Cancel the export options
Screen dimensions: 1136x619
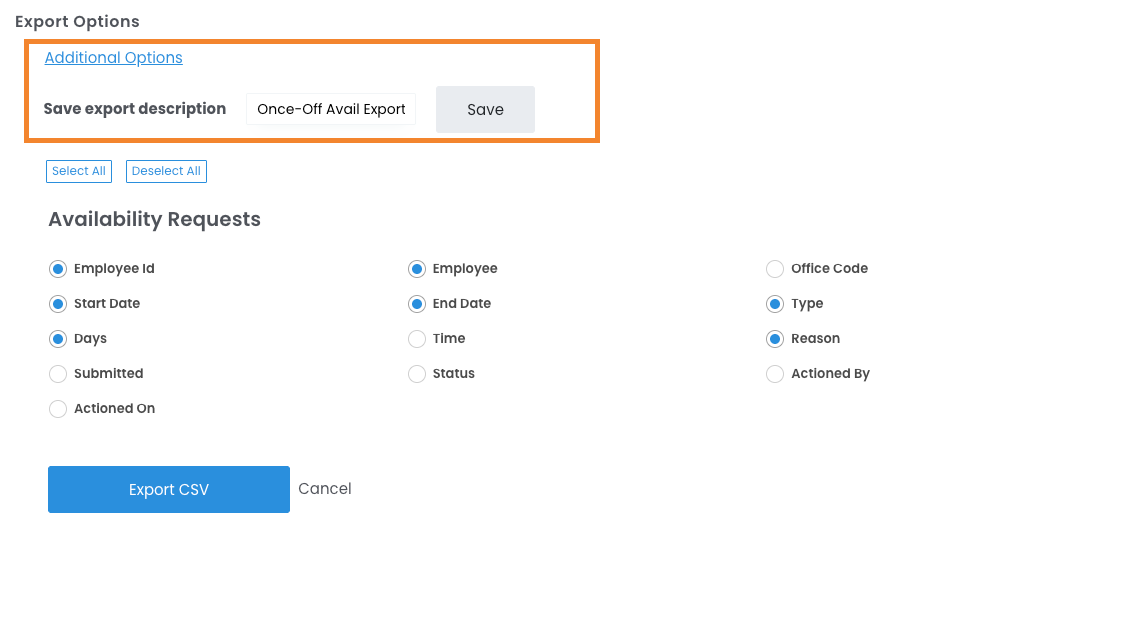point(325,489)
